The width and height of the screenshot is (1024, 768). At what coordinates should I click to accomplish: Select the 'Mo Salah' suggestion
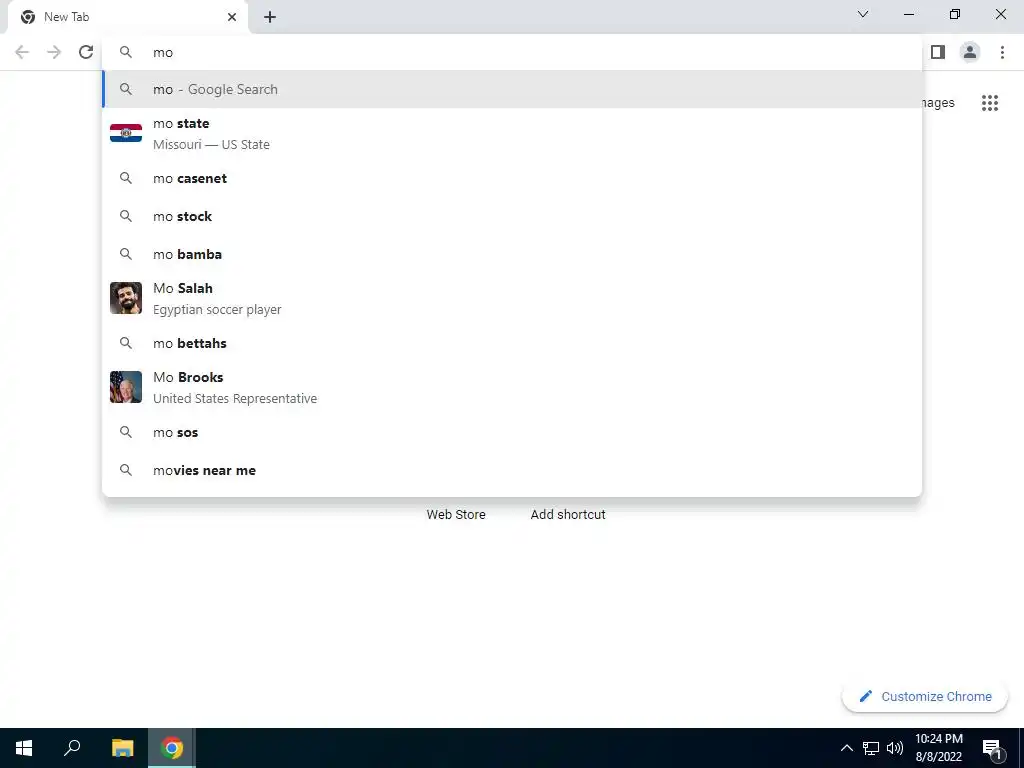512,298
